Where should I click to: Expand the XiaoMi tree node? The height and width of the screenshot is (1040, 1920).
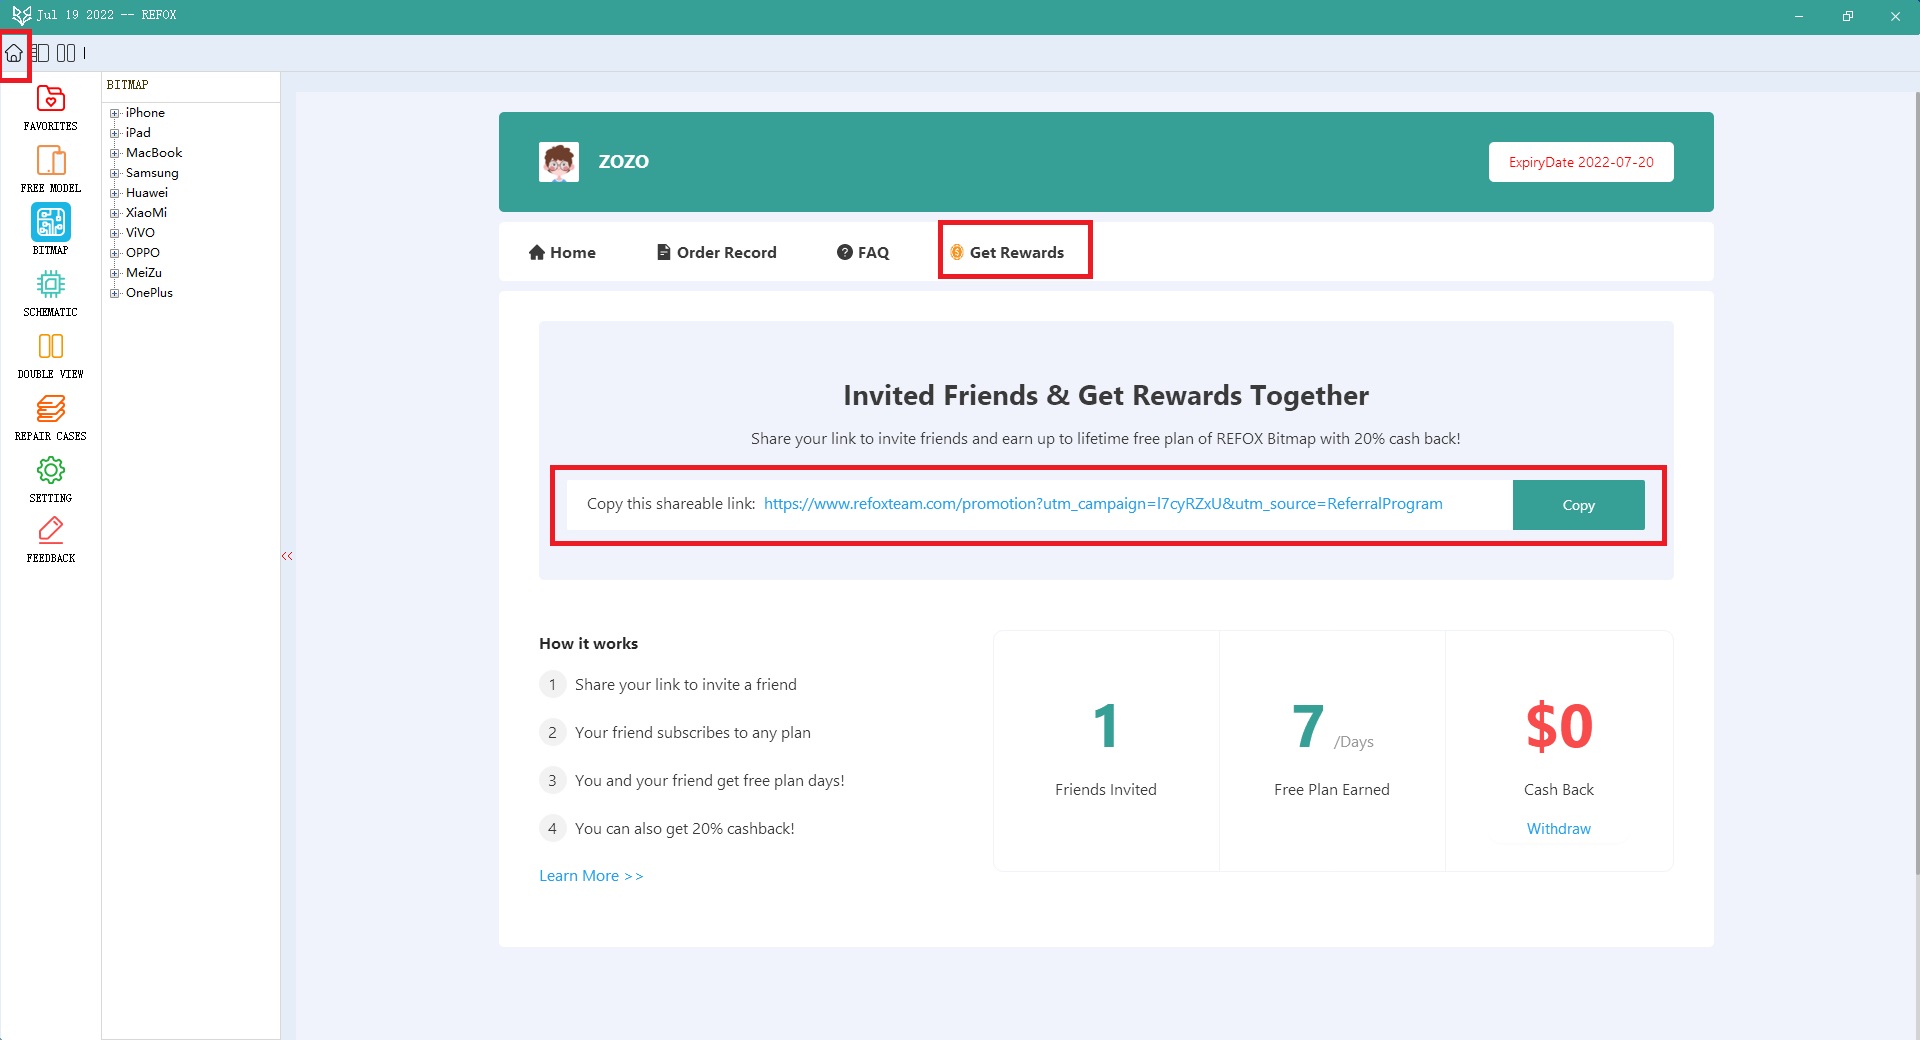[115, 213]
